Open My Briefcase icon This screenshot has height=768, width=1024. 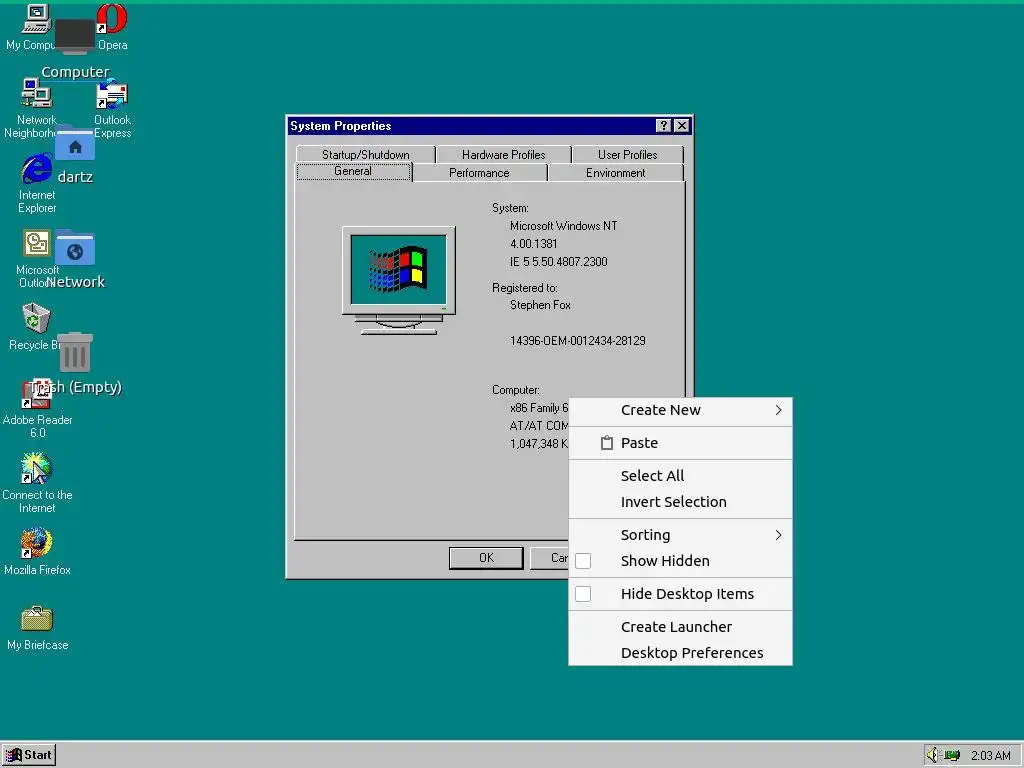point(37,618)
